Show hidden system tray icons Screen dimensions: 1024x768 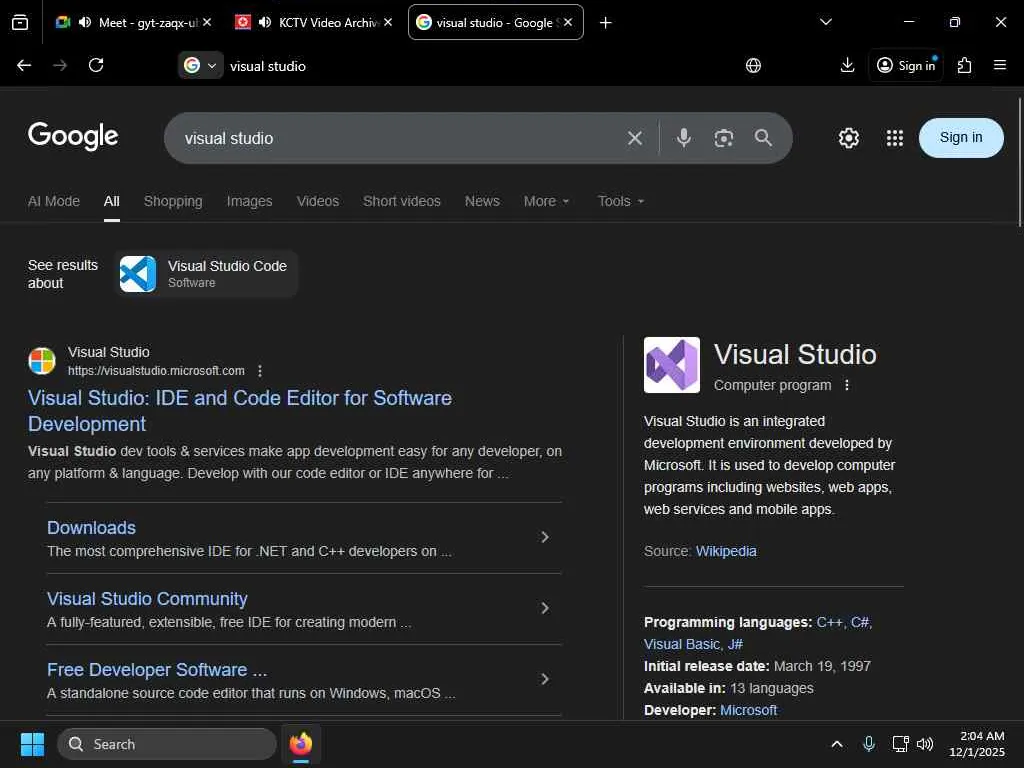[837, 744]
